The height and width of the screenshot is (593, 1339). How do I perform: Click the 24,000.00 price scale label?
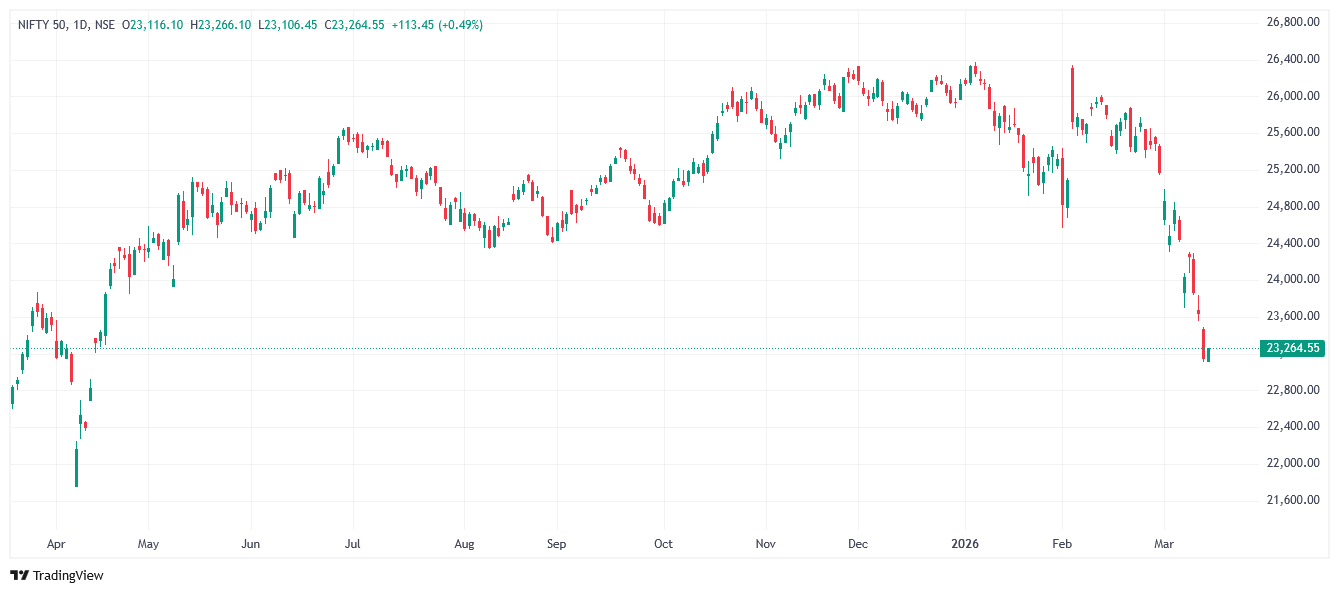tap(1292, 279)
